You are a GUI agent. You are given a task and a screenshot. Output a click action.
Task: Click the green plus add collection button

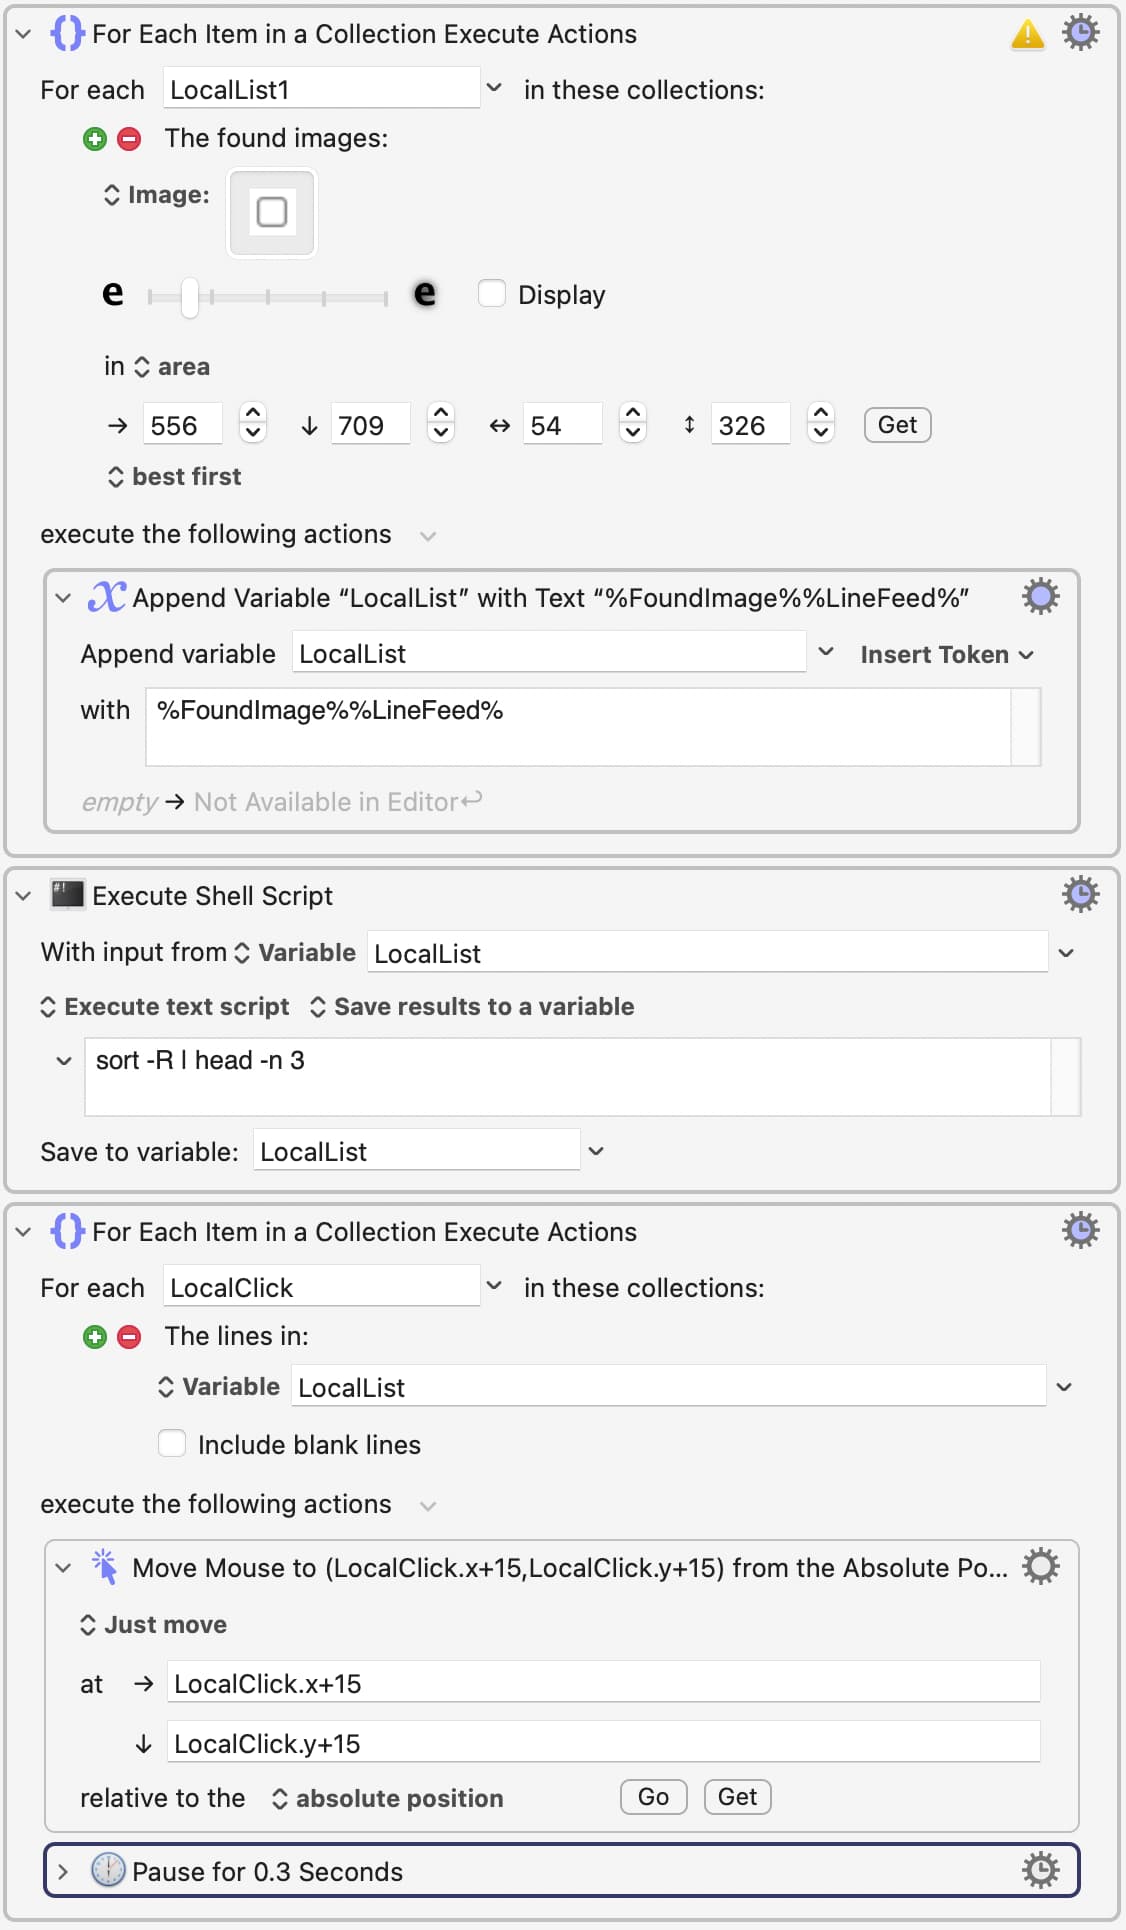[x=95, y=139]
